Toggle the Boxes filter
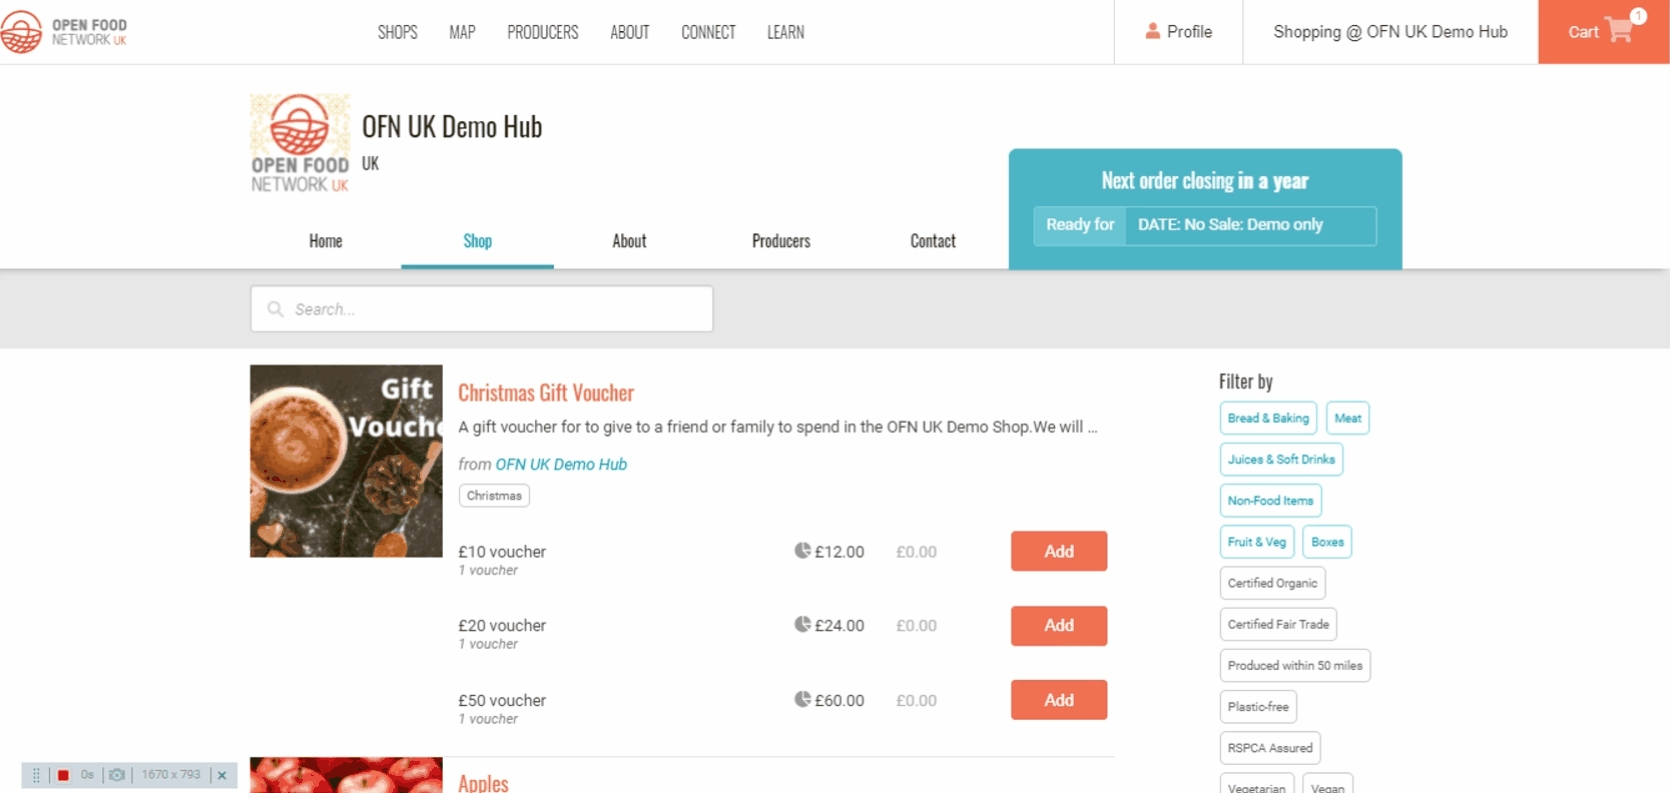Image resolution: width=1670 pixels, height=793 pixels. (x=1328, y=542)
